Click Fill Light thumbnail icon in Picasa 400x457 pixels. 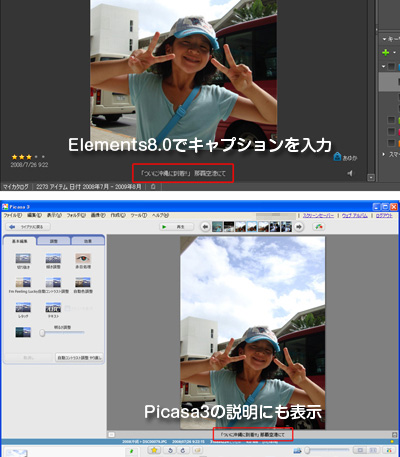coord(23,332)
